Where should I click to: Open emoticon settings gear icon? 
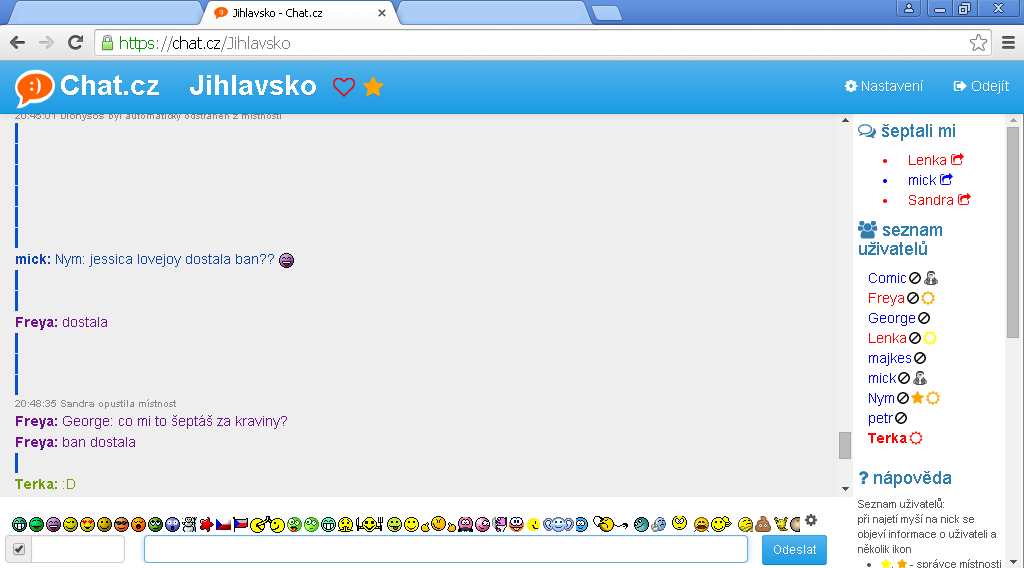811,520
